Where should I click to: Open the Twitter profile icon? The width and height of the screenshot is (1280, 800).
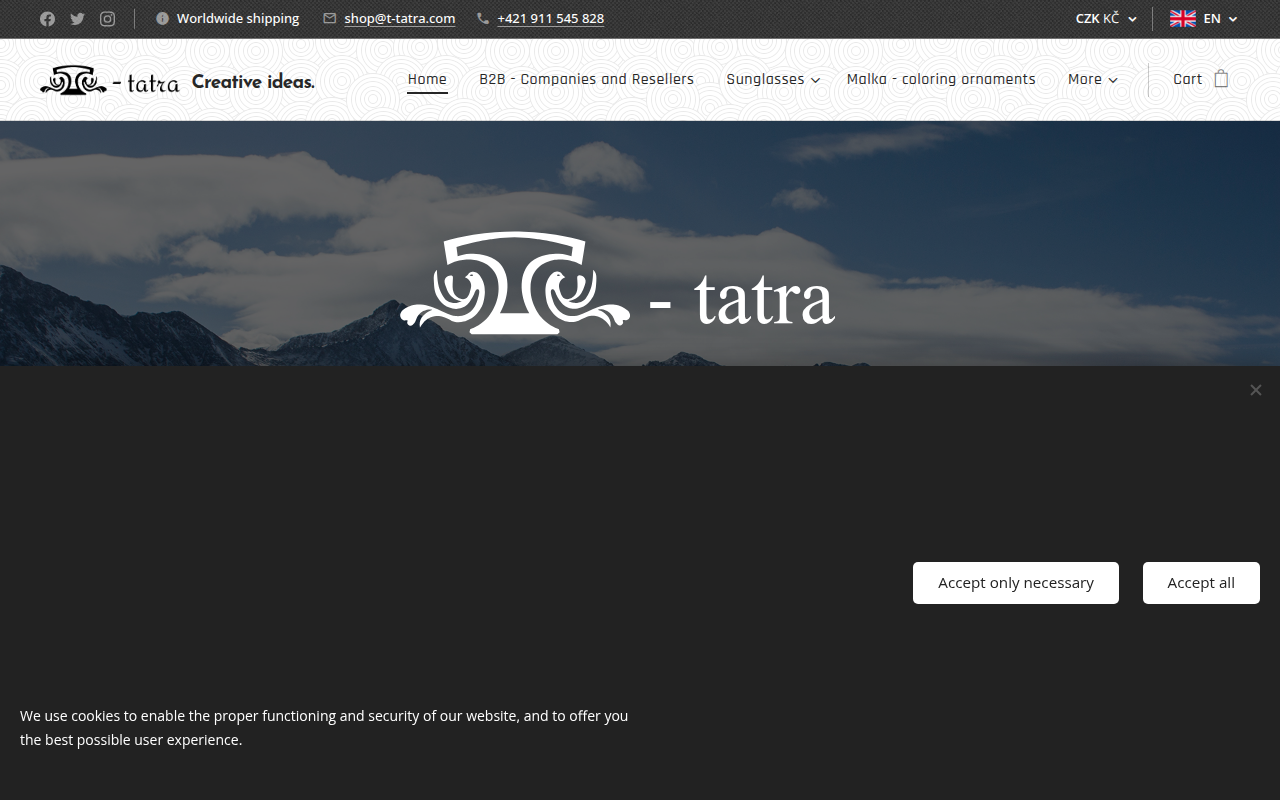[x=77, y=19]
